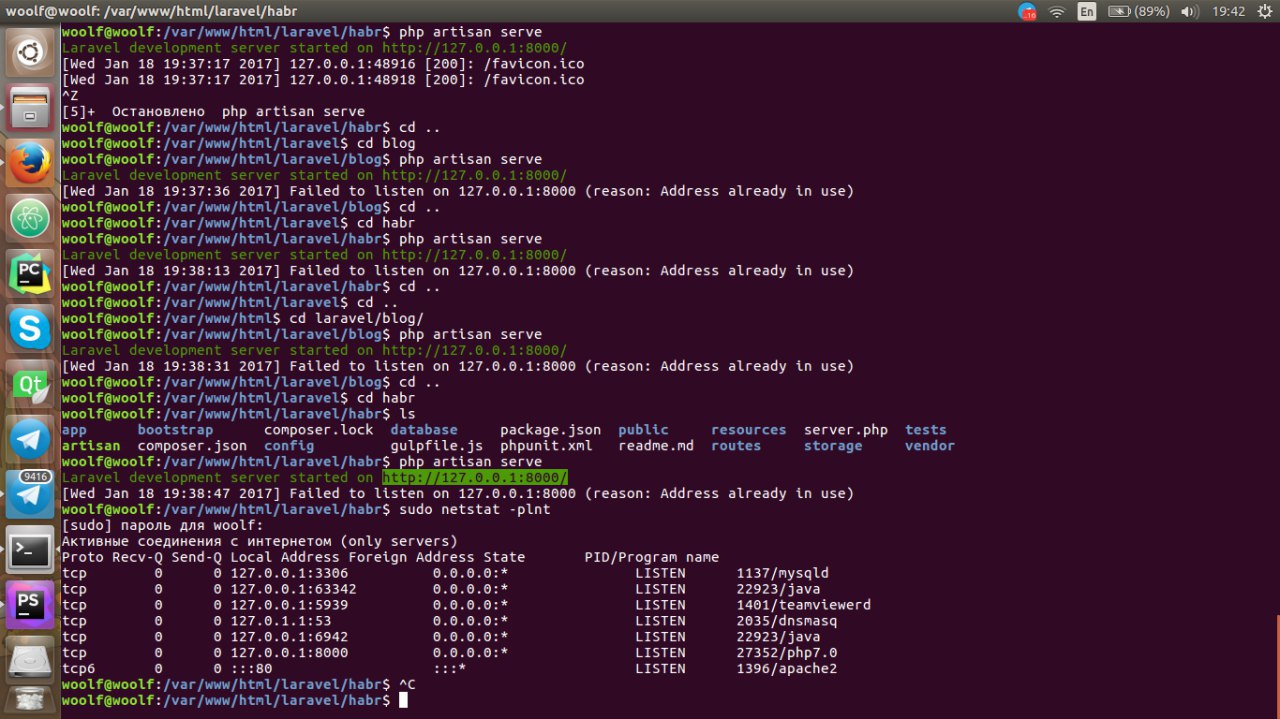Click 'gulpfile.js' file name
This screenshot has width=1280, height=719.
(x=437, y=445)
